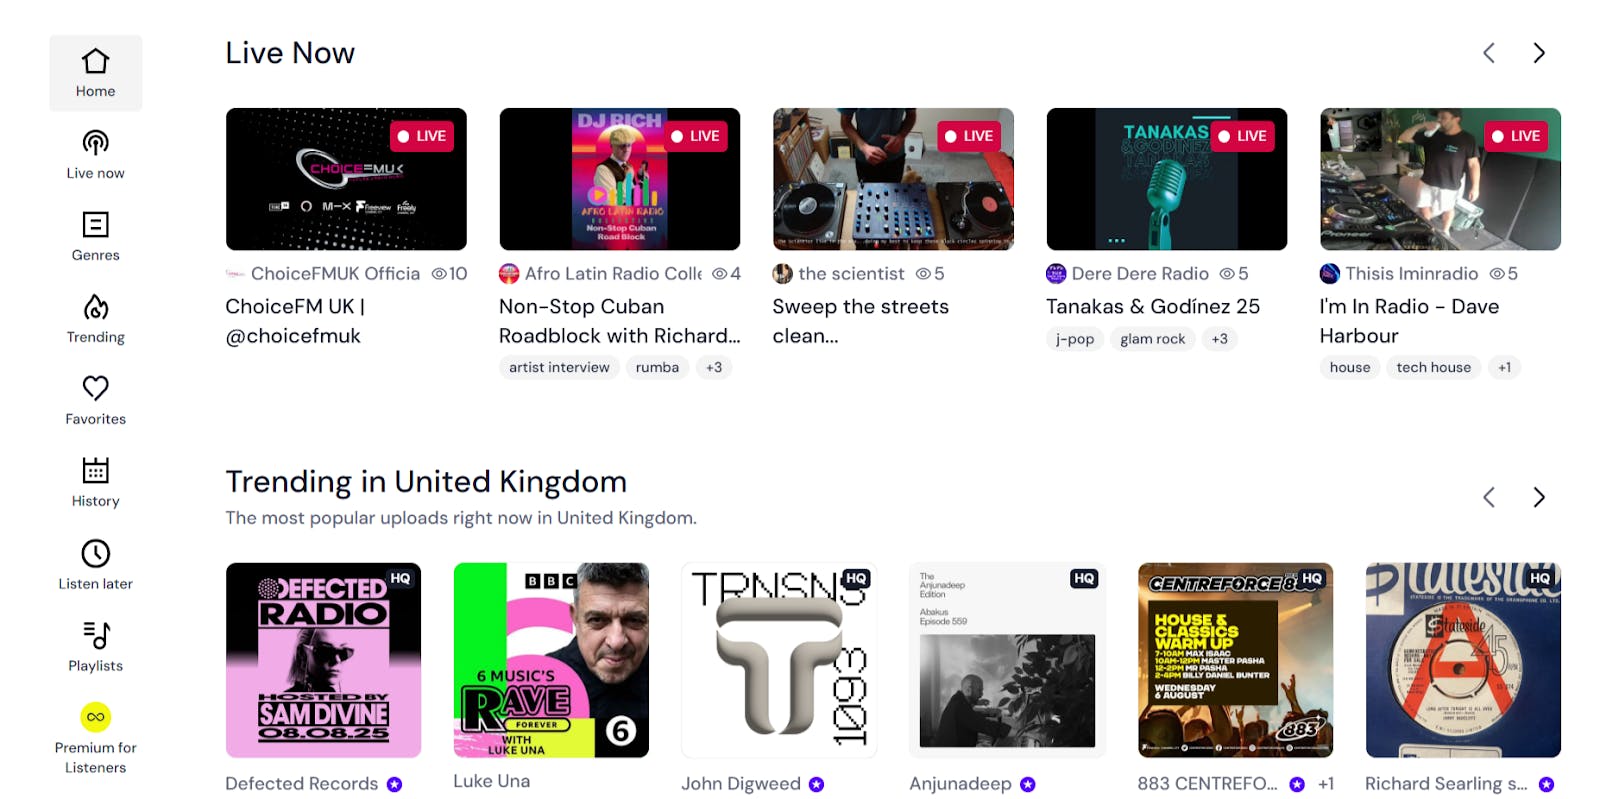The image size is (1600, 799).
Task: Open John Digweed uploader link
Action: 741,783
